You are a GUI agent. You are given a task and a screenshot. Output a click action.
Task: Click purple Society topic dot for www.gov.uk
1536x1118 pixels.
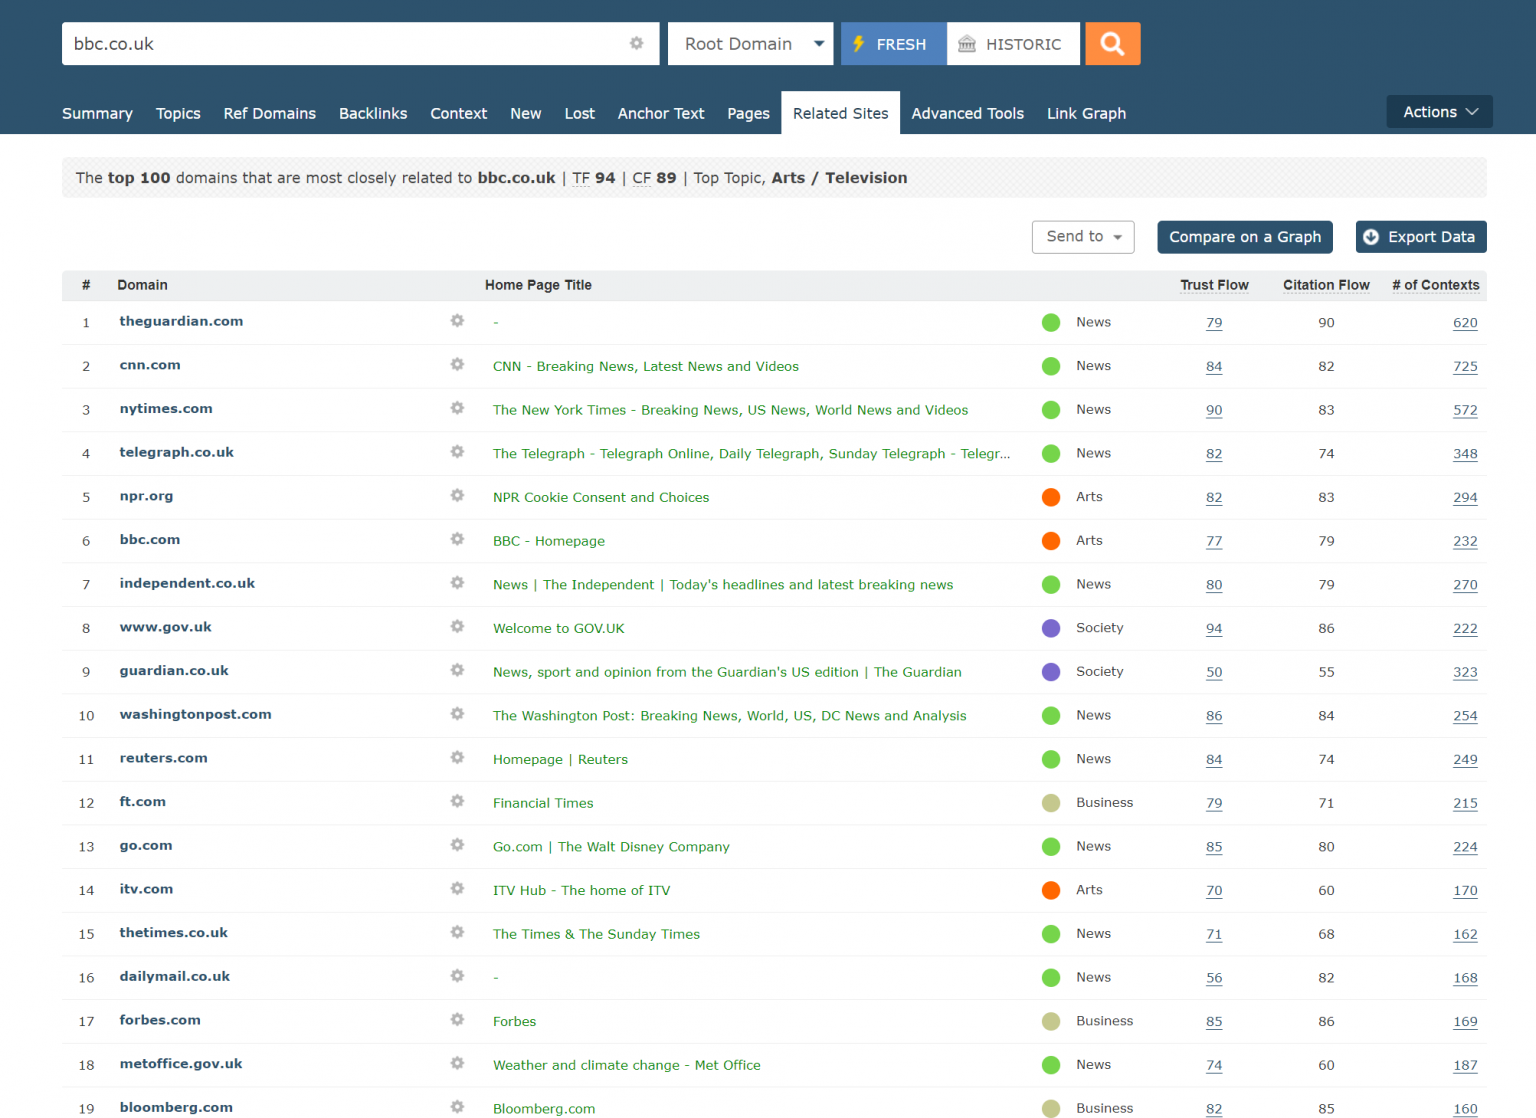coord(1051,628)
